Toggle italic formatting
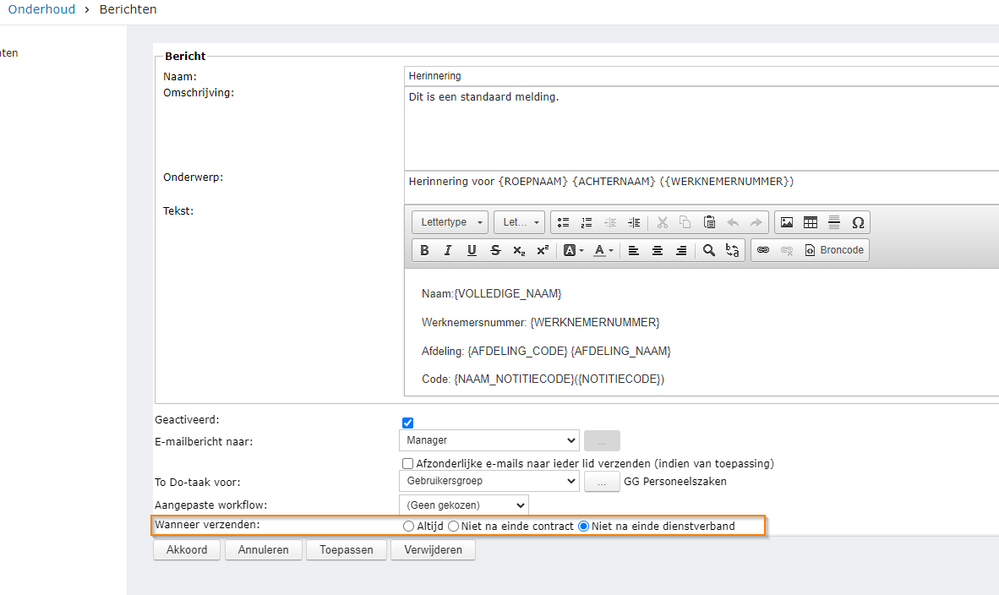 point(448,250)
